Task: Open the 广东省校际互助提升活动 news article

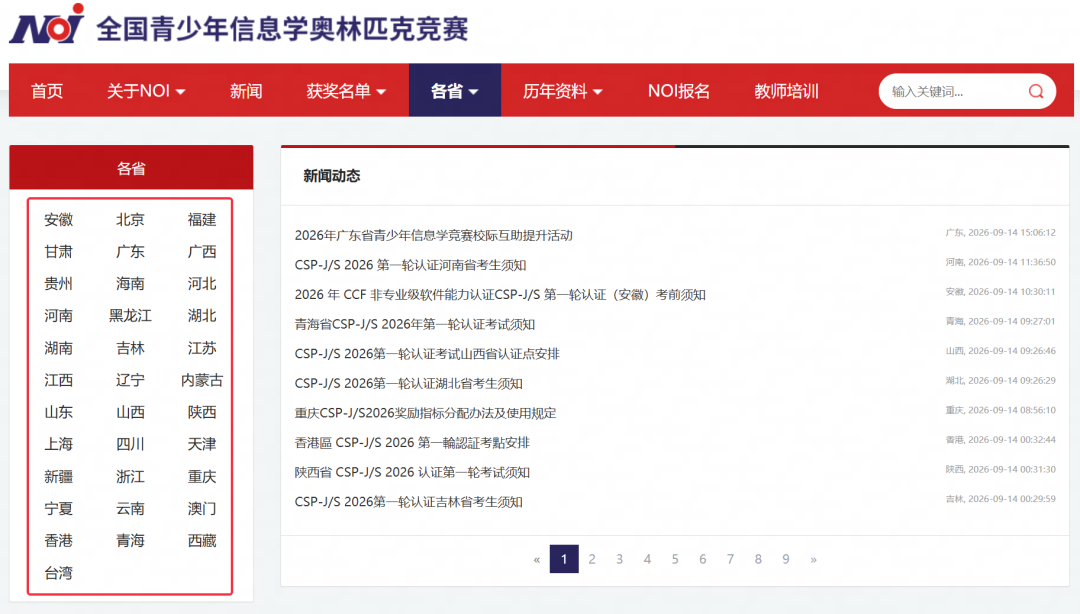Action: pos(433,236)
